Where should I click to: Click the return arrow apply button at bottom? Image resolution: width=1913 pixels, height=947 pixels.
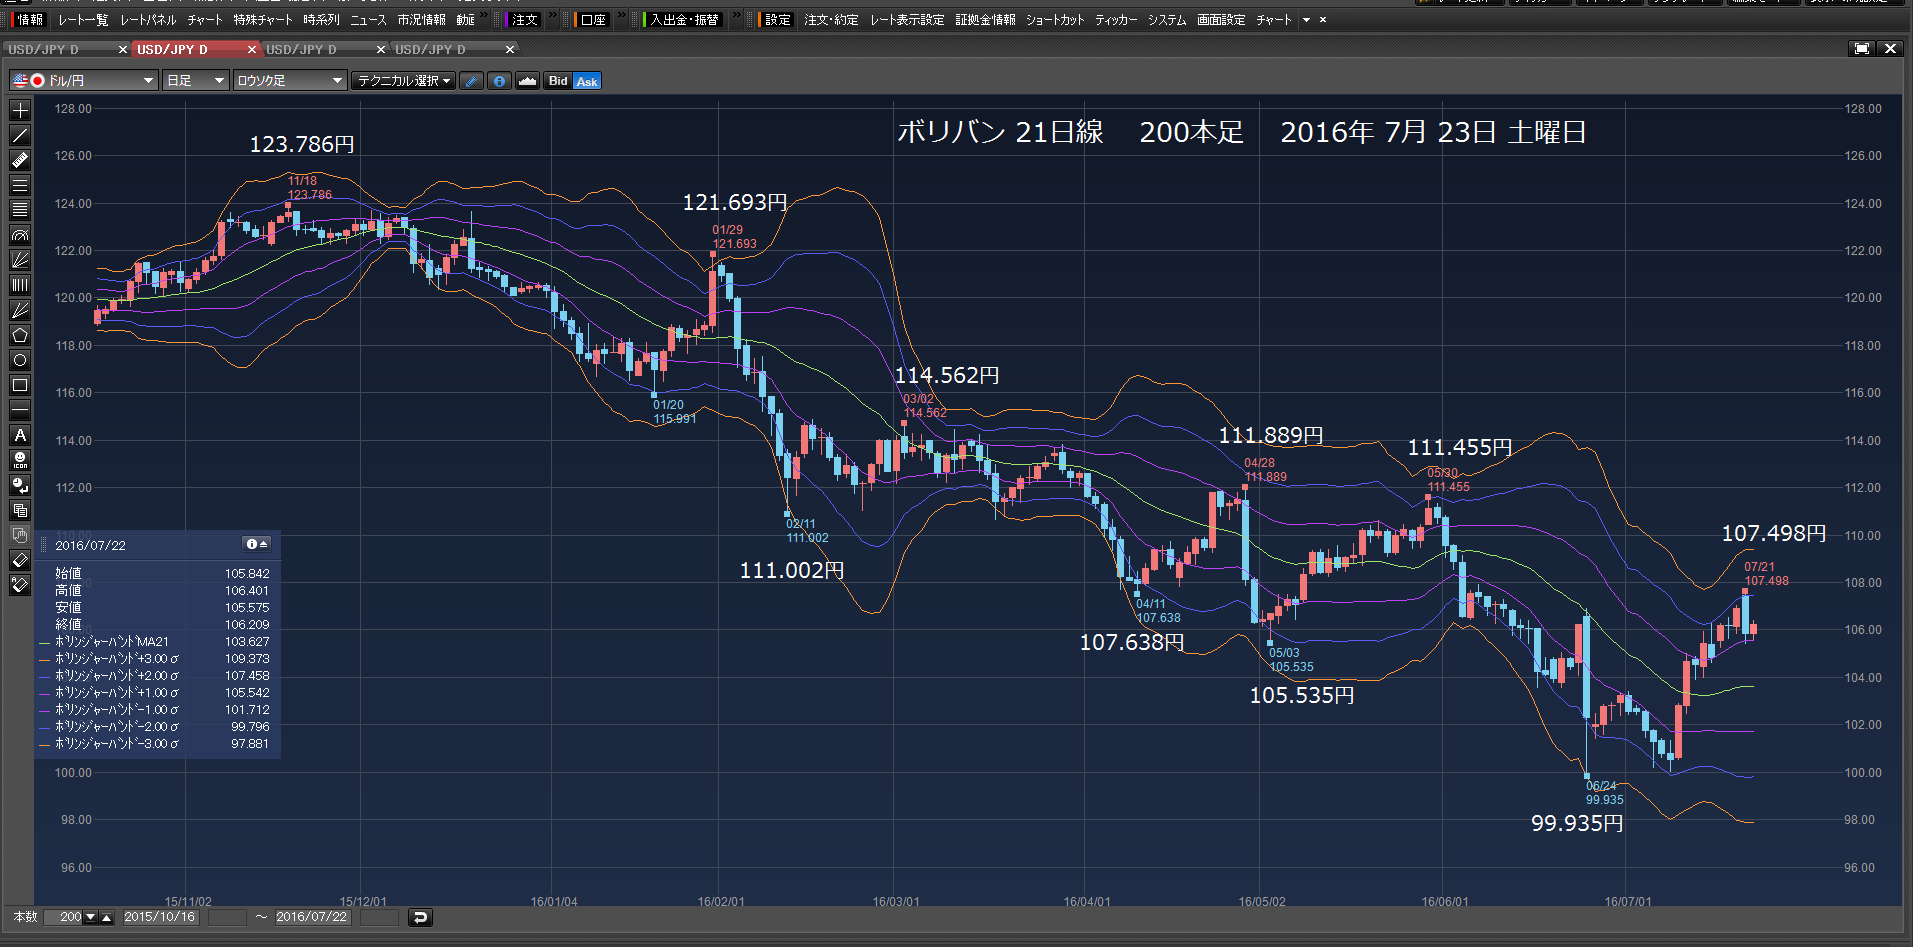pos(421,917)
